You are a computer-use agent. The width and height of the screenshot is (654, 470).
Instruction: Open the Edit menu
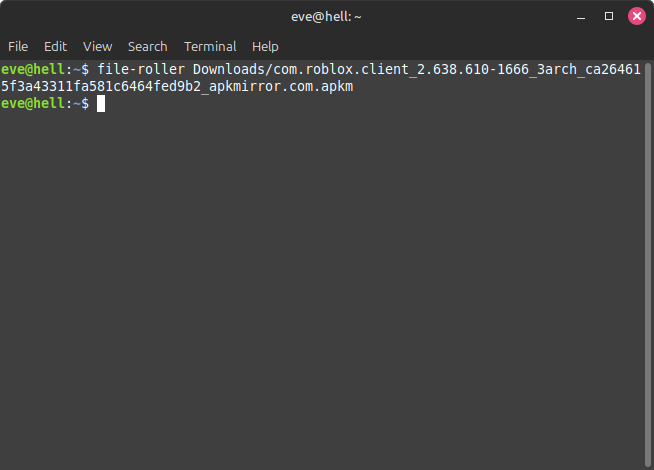click(55, 46)
